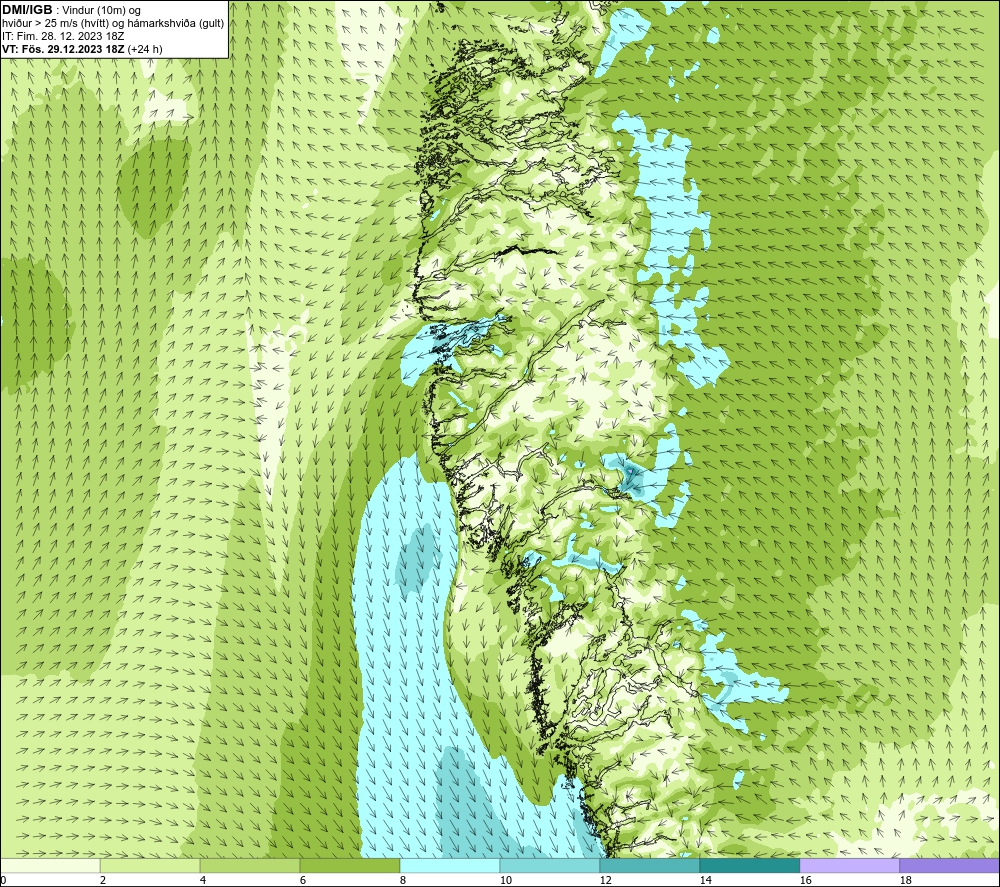
Task: Click the legend value "8"
Action: click(403, 880)
